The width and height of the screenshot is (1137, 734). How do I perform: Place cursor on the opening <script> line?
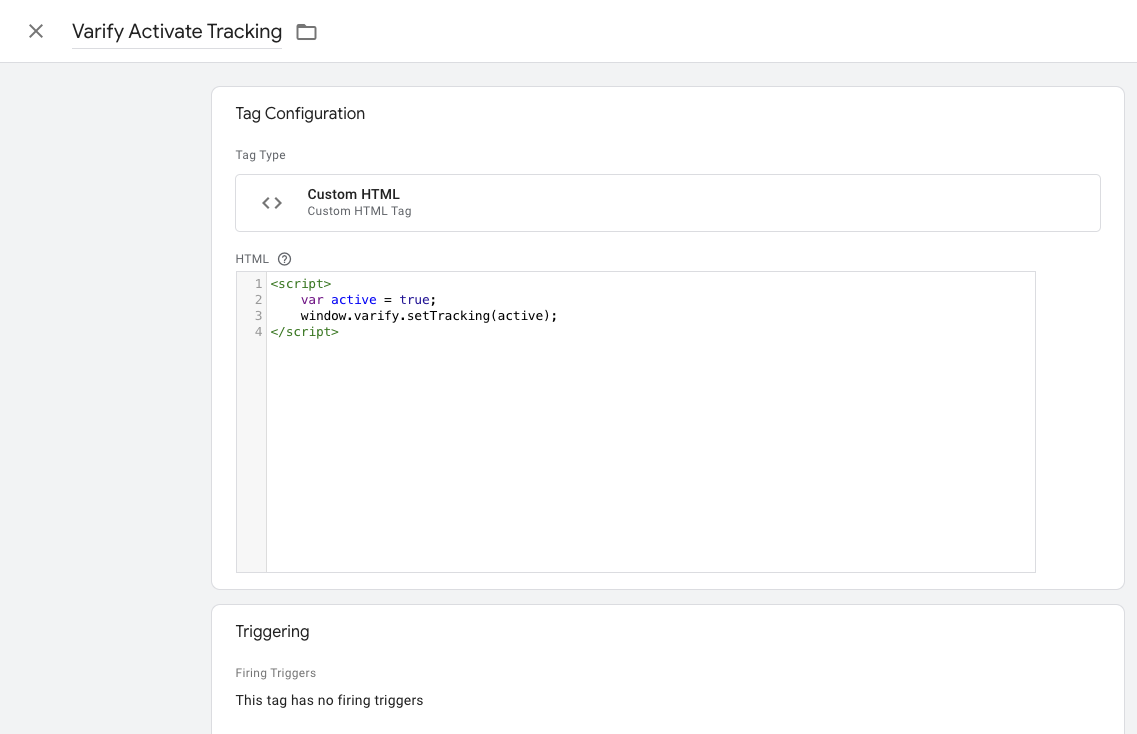pos(301,284)
